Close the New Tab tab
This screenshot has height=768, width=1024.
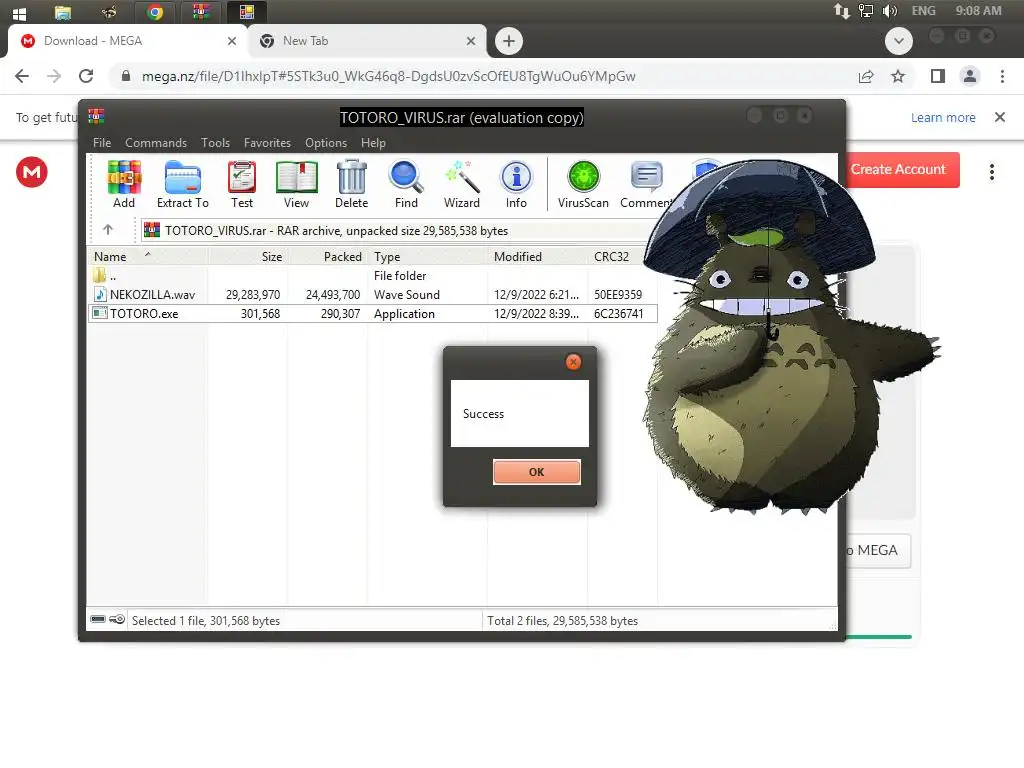(x=471, y=41)
